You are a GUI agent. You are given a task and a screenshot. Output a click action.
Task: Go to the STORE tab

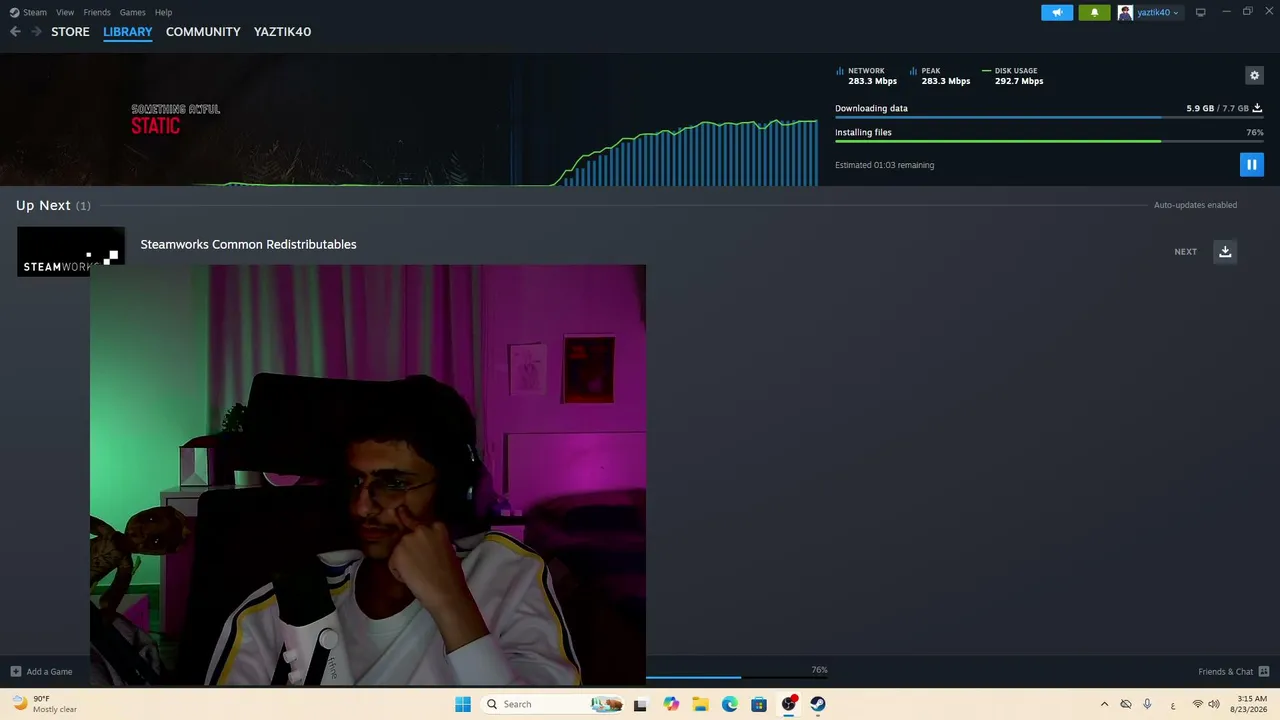pos(70,32)
